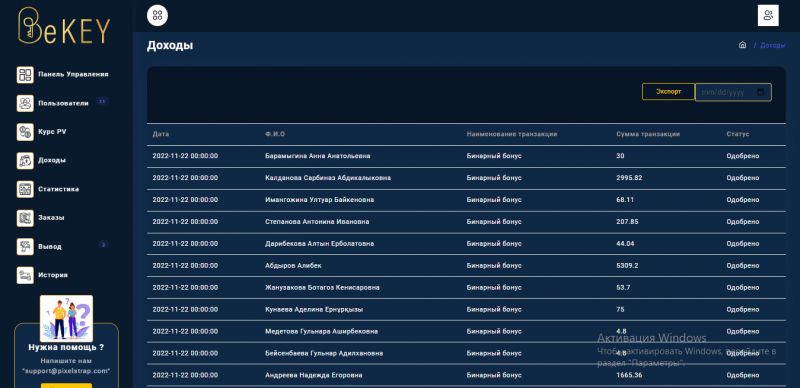Click the Статистика sidebar icon
Viewport: 800px width, 388px height.
pos(25,189)
